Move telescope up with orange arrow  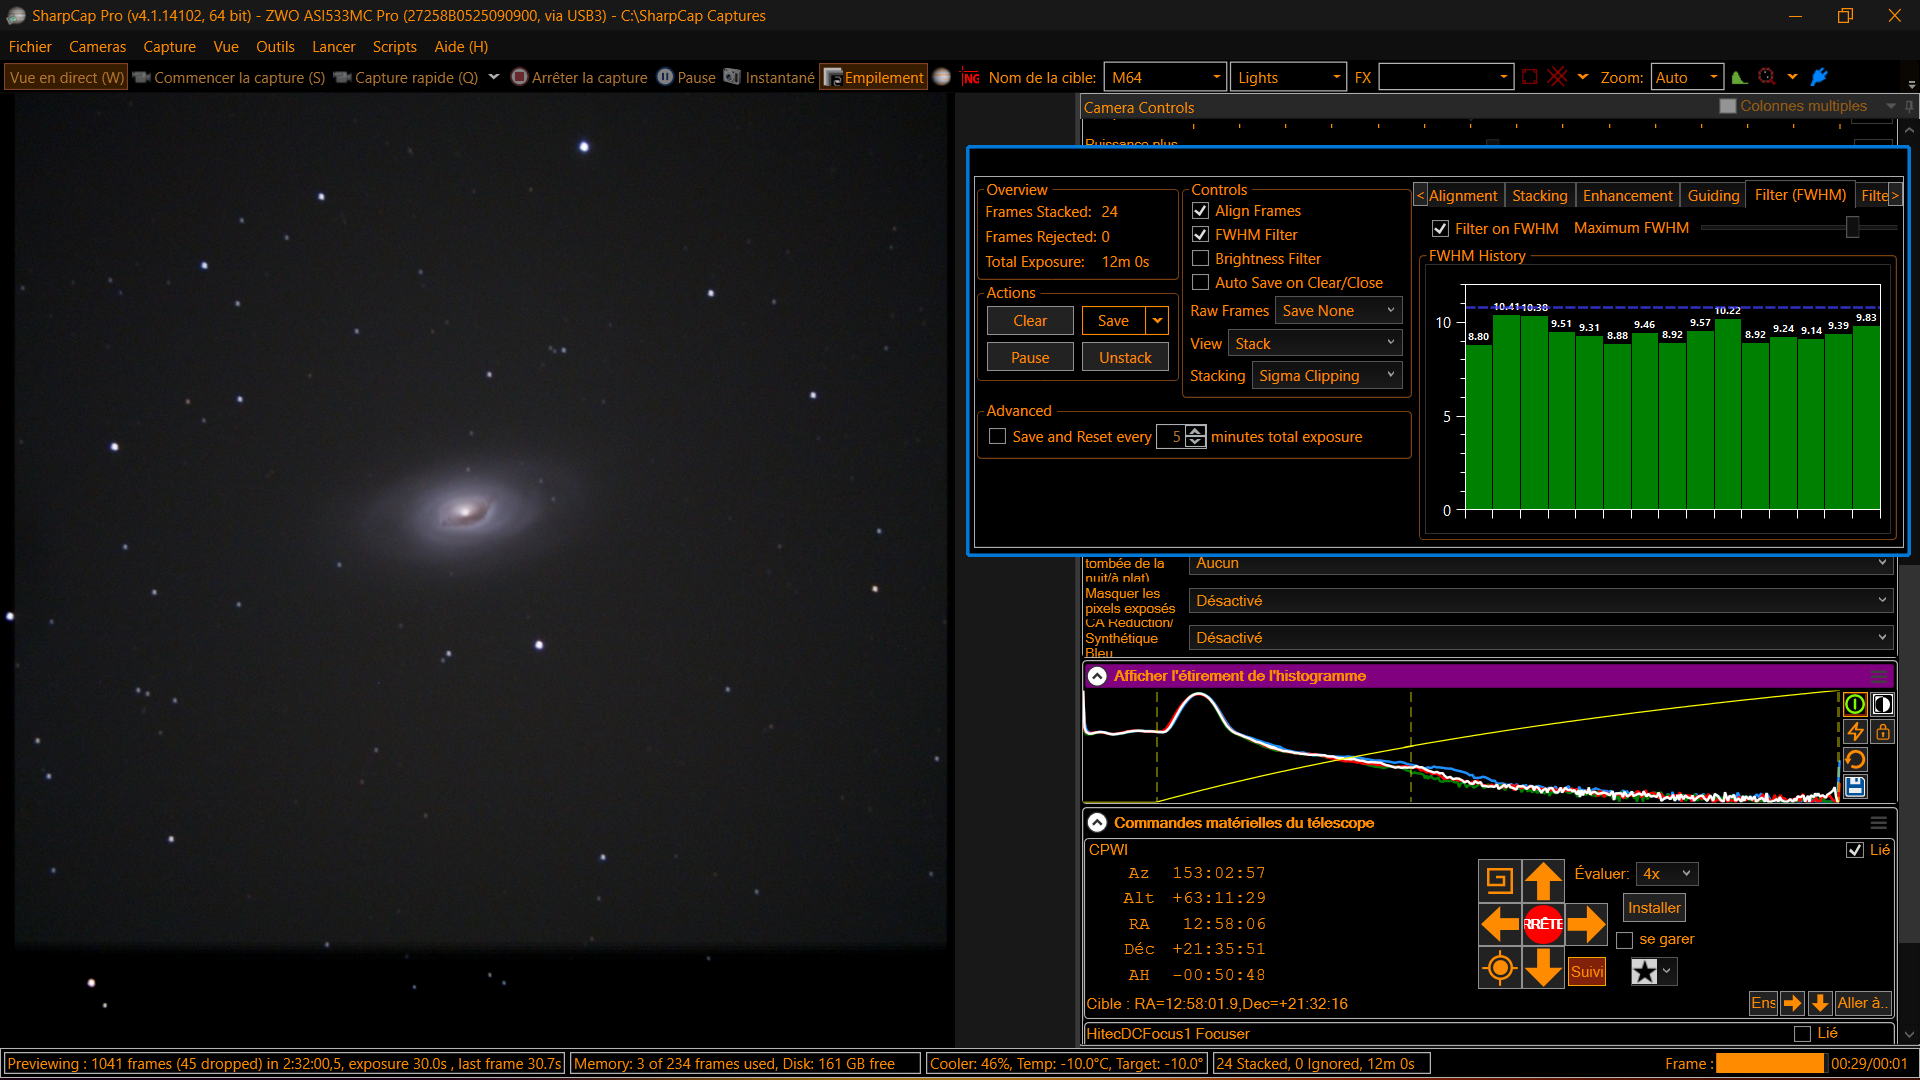click(1543, 881)
